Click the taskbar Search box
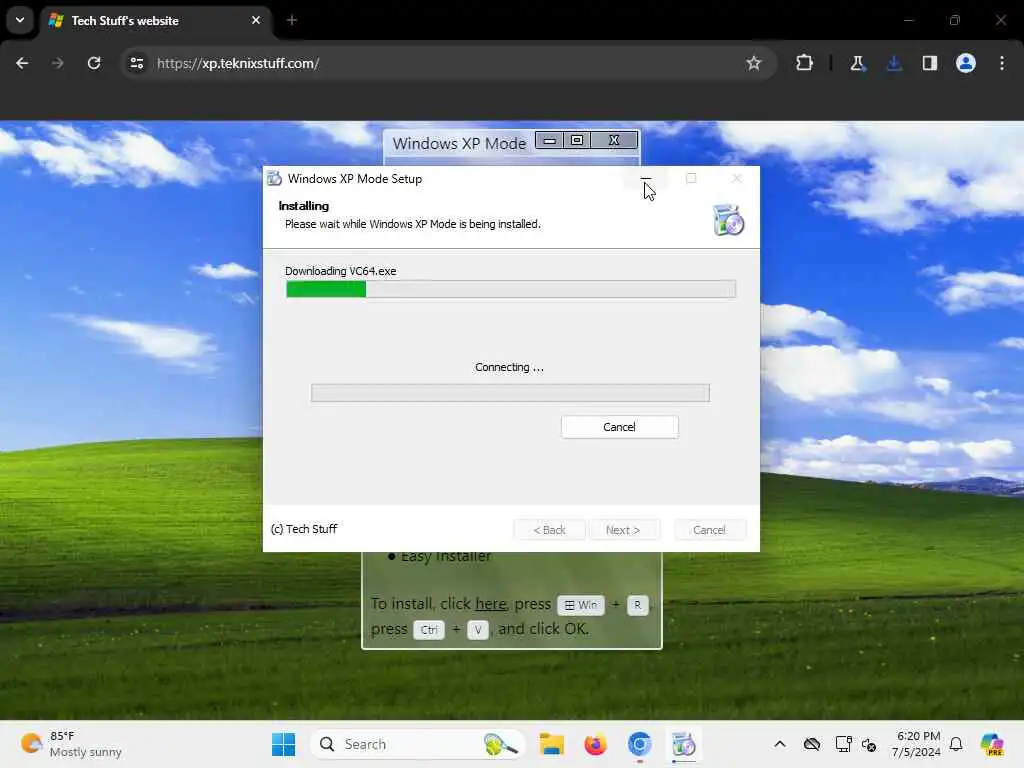The height and width of the screenshot is (768, 1024). (418, 744)
